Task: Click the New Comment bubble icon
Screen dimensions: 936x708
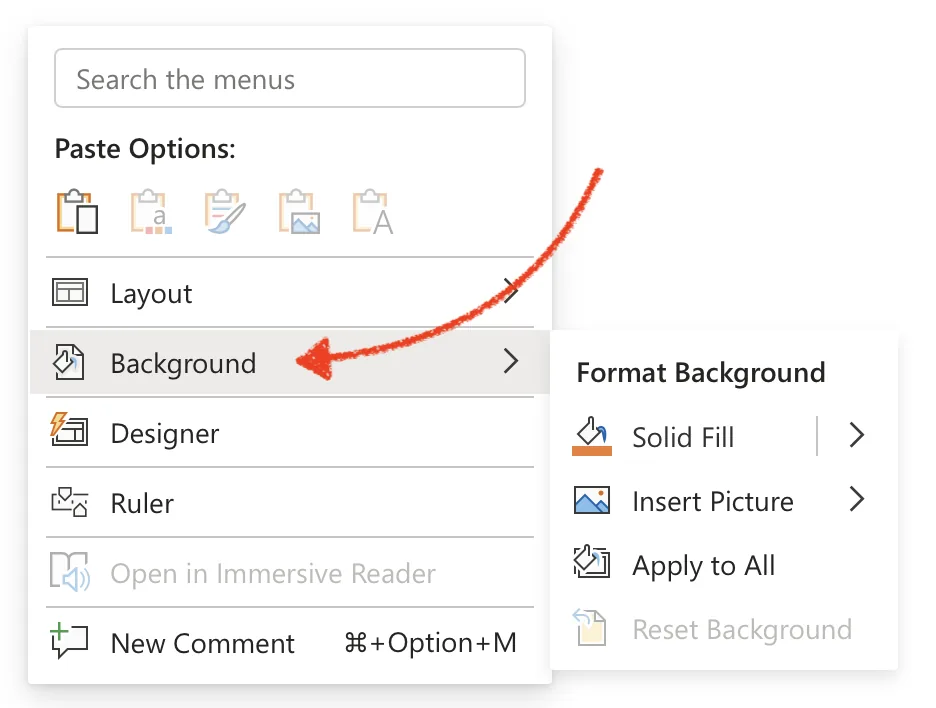Action: (x=70, y=641)
